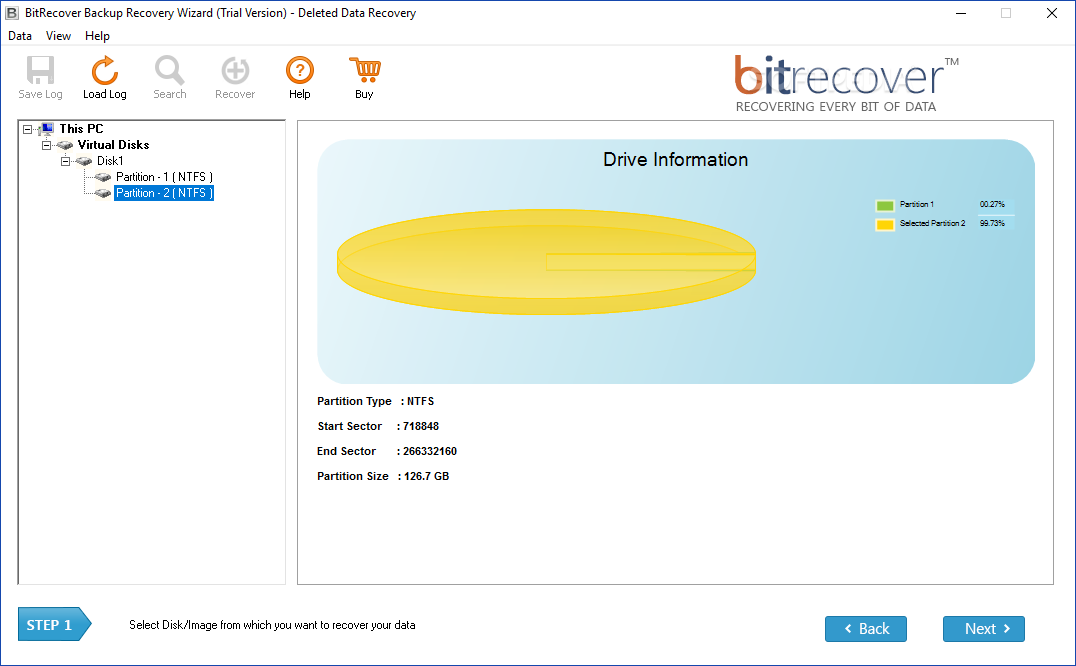Click the Partition - 1 drive icon

pyautogui.click(x=103, y=177)
